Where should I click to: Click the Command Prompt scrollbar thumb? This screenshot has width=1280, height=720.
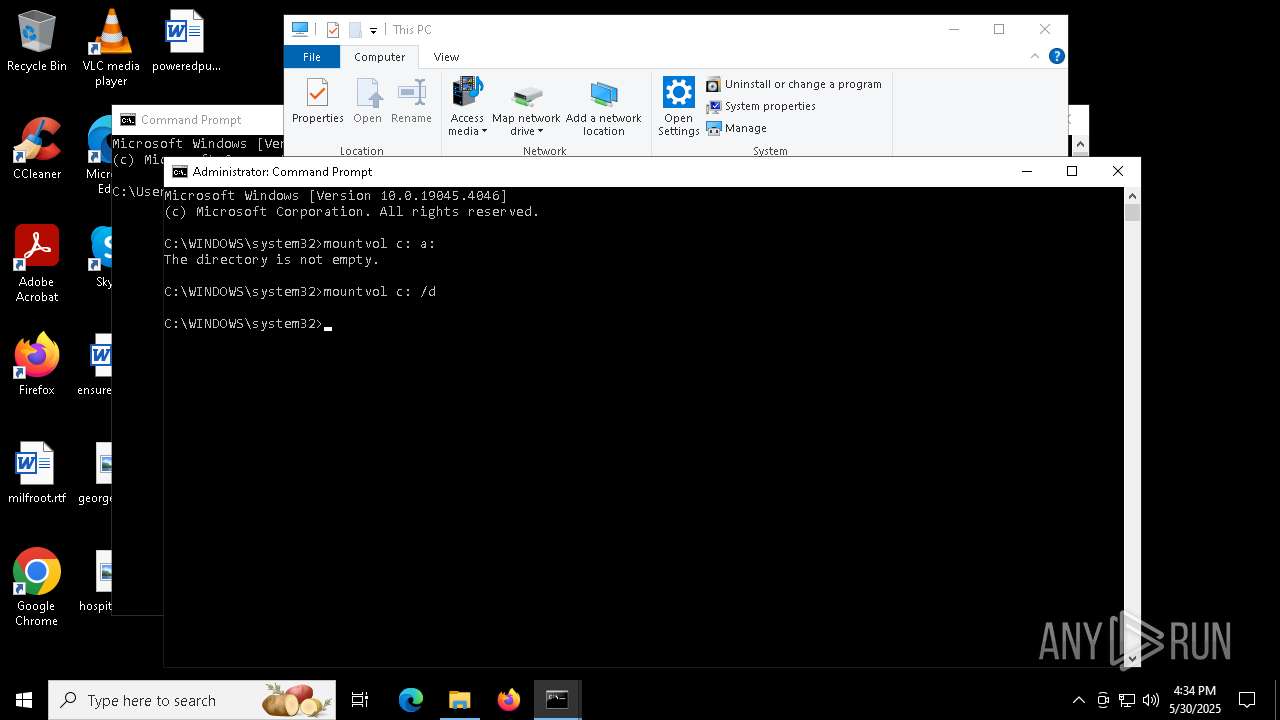click(1132, 212)
